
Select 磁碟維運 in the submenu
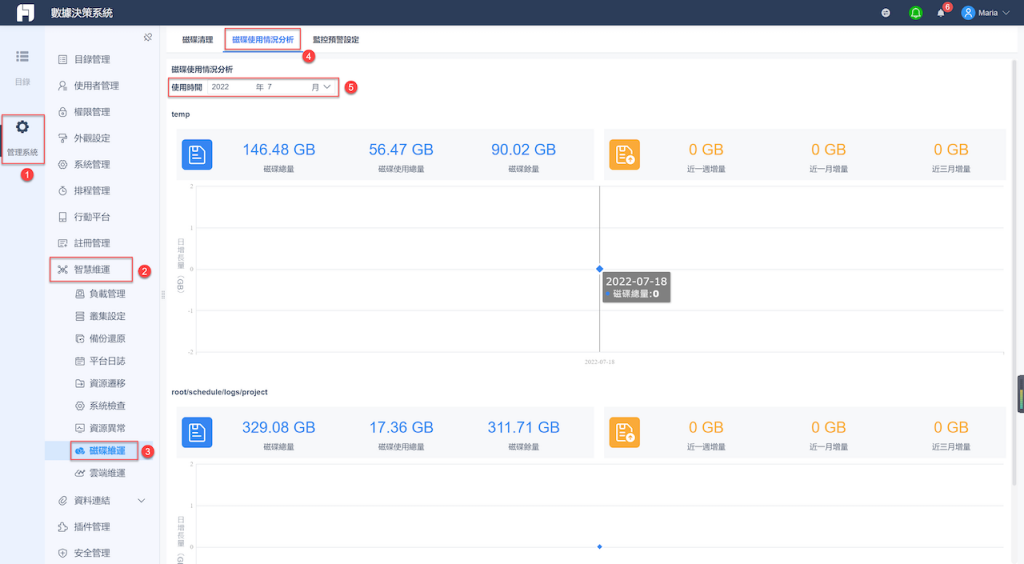107,450
